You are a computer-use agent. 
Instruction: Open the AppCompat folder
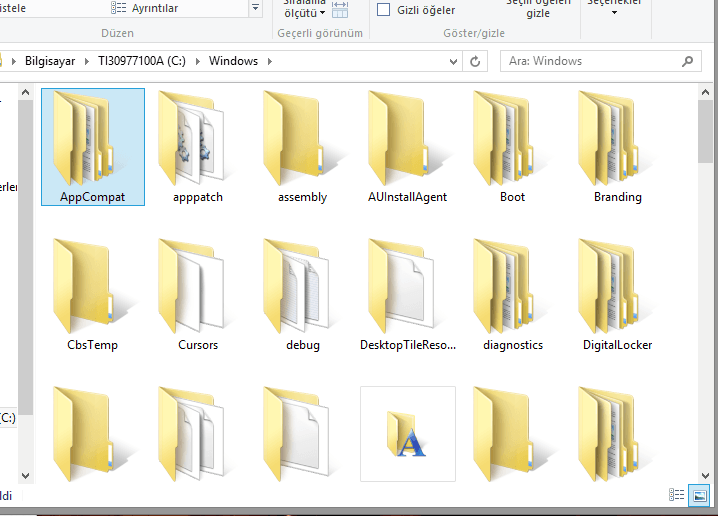(x=92, y=145)
